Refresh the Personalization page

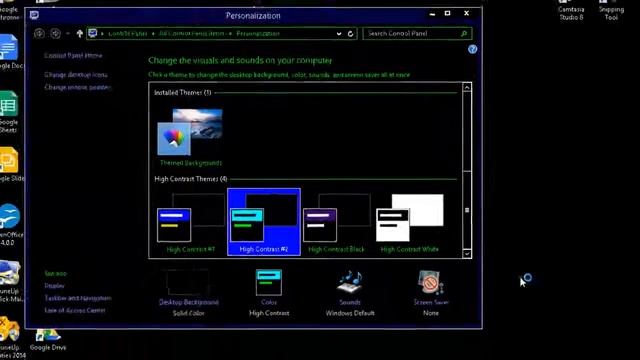(x=350, y=34)
